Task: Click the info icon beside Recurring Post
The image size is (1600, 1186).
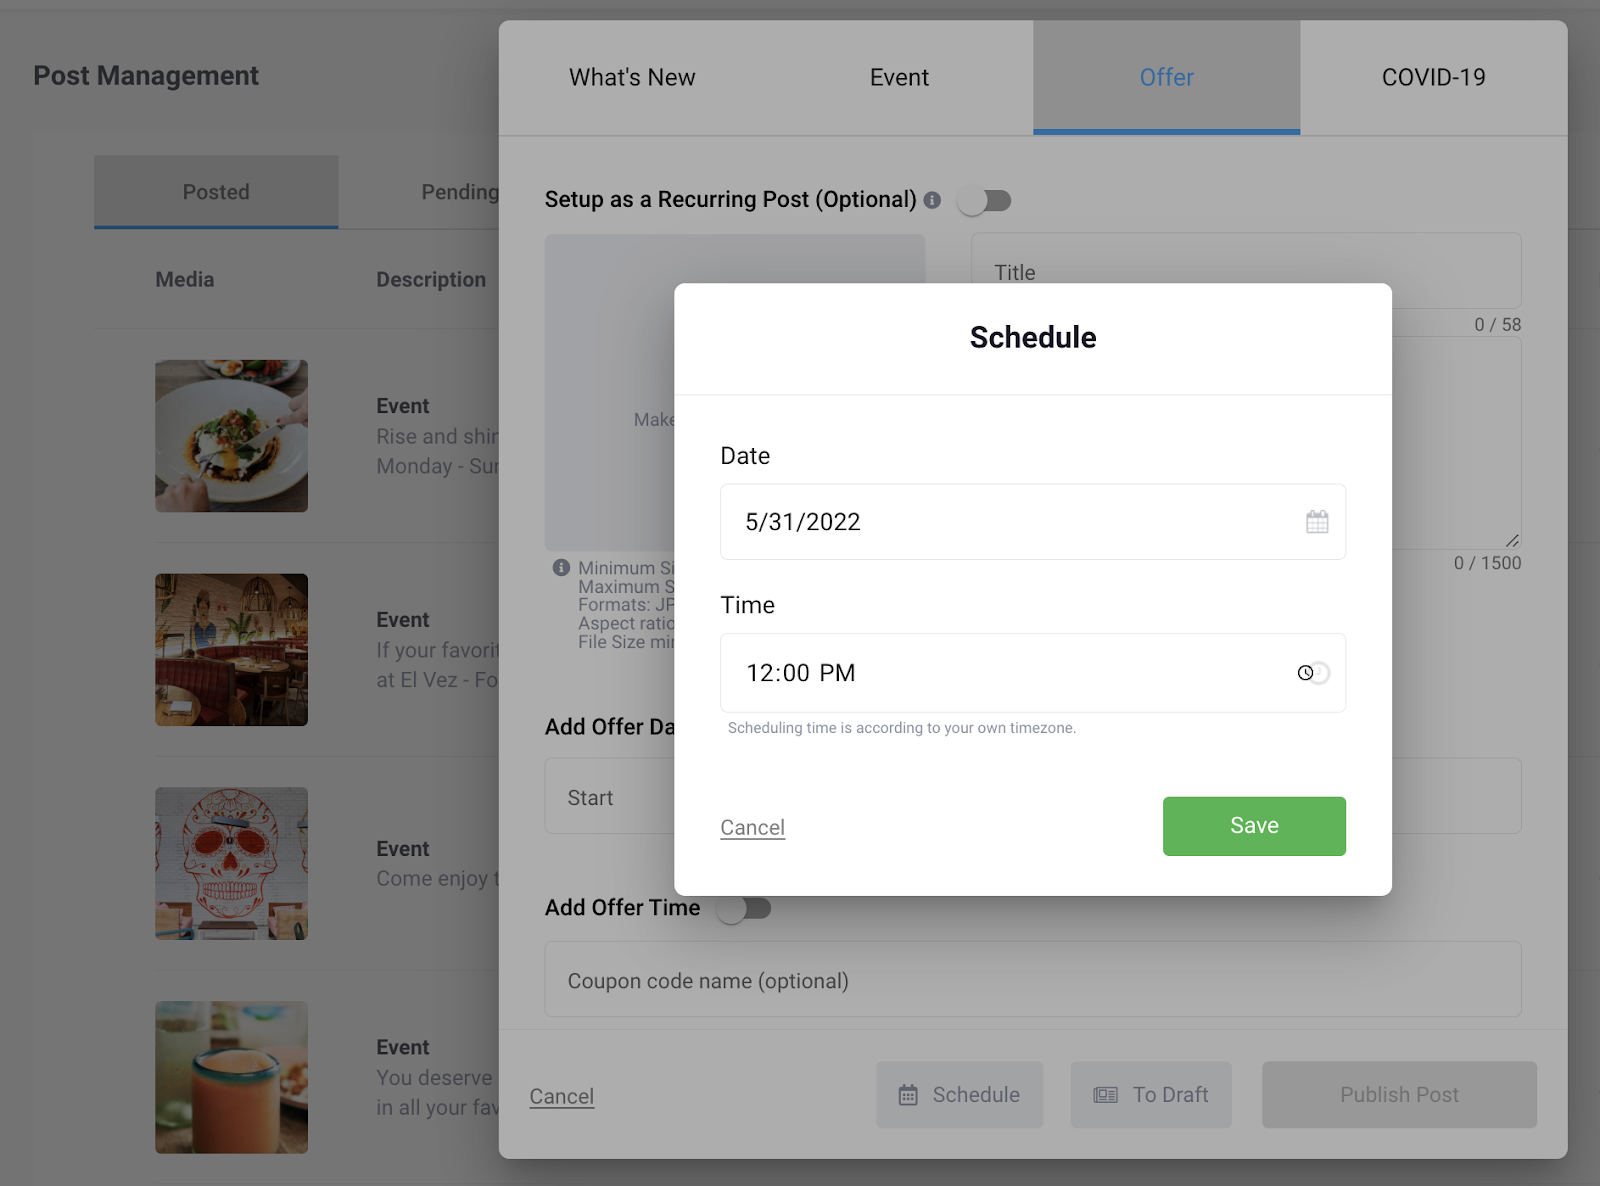Action: point(932,200)
